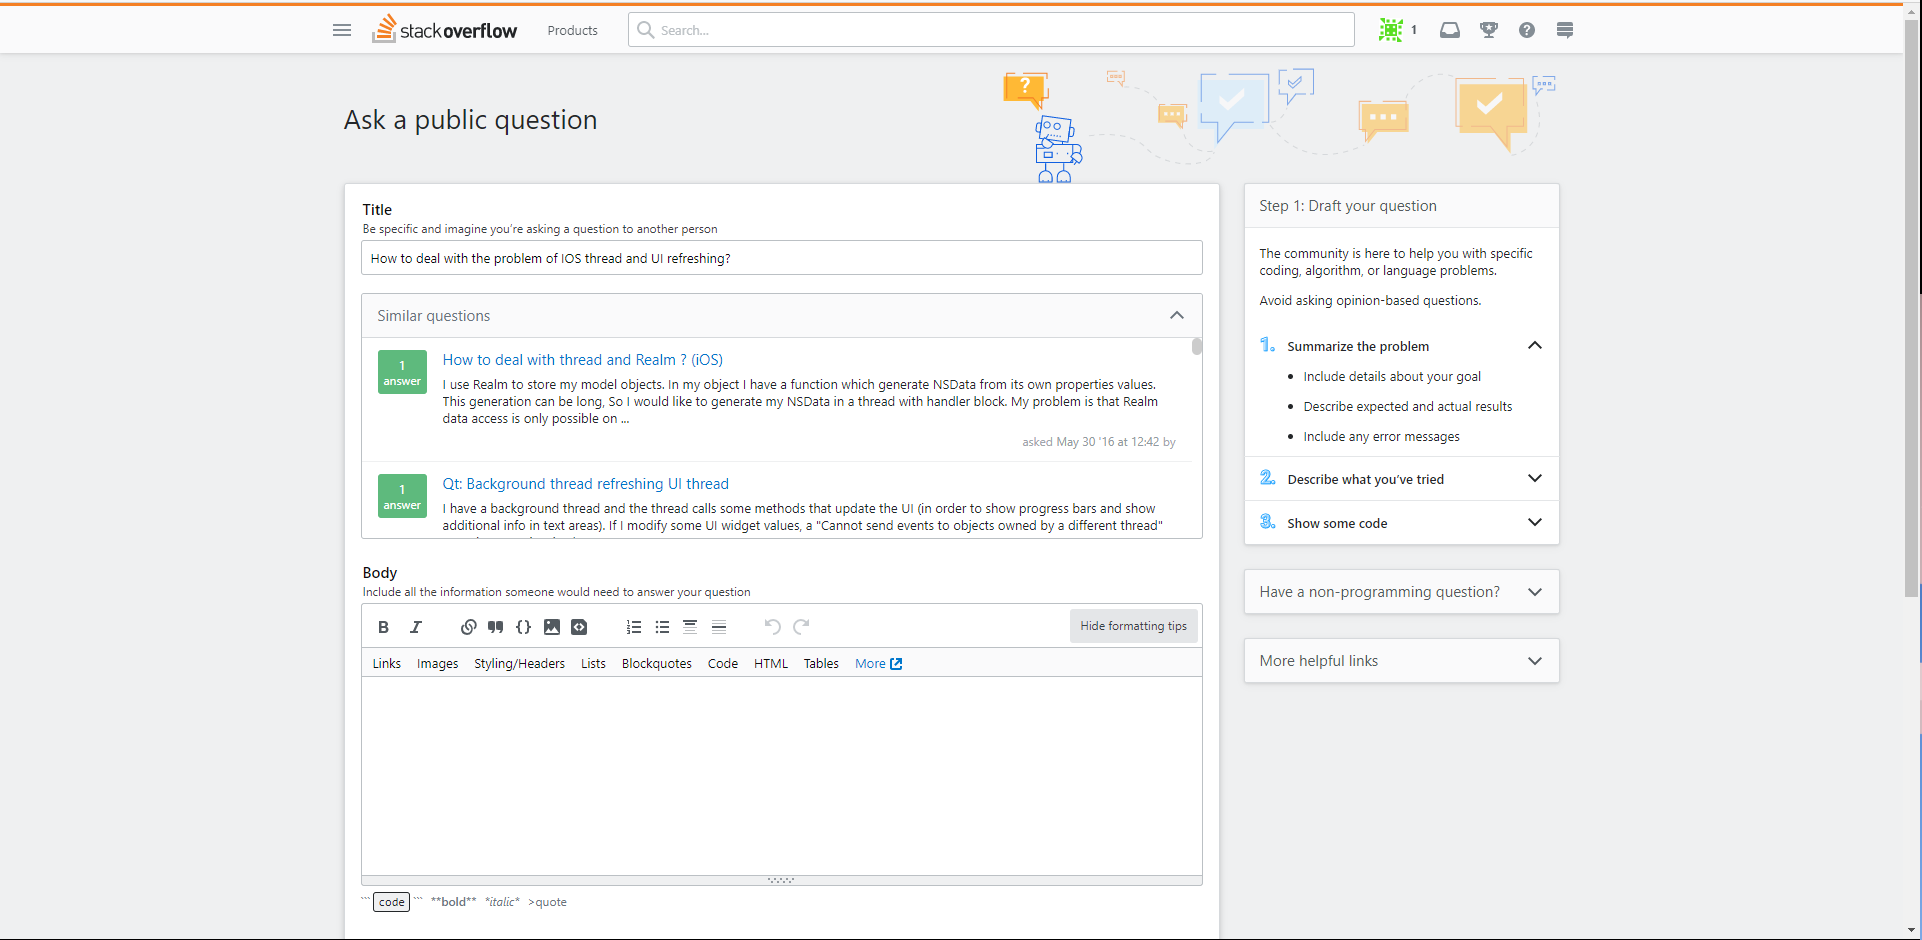This screenshot has width=1922, height=940.
Task: Undo the last edit in the editor
Action: [772, 627]
